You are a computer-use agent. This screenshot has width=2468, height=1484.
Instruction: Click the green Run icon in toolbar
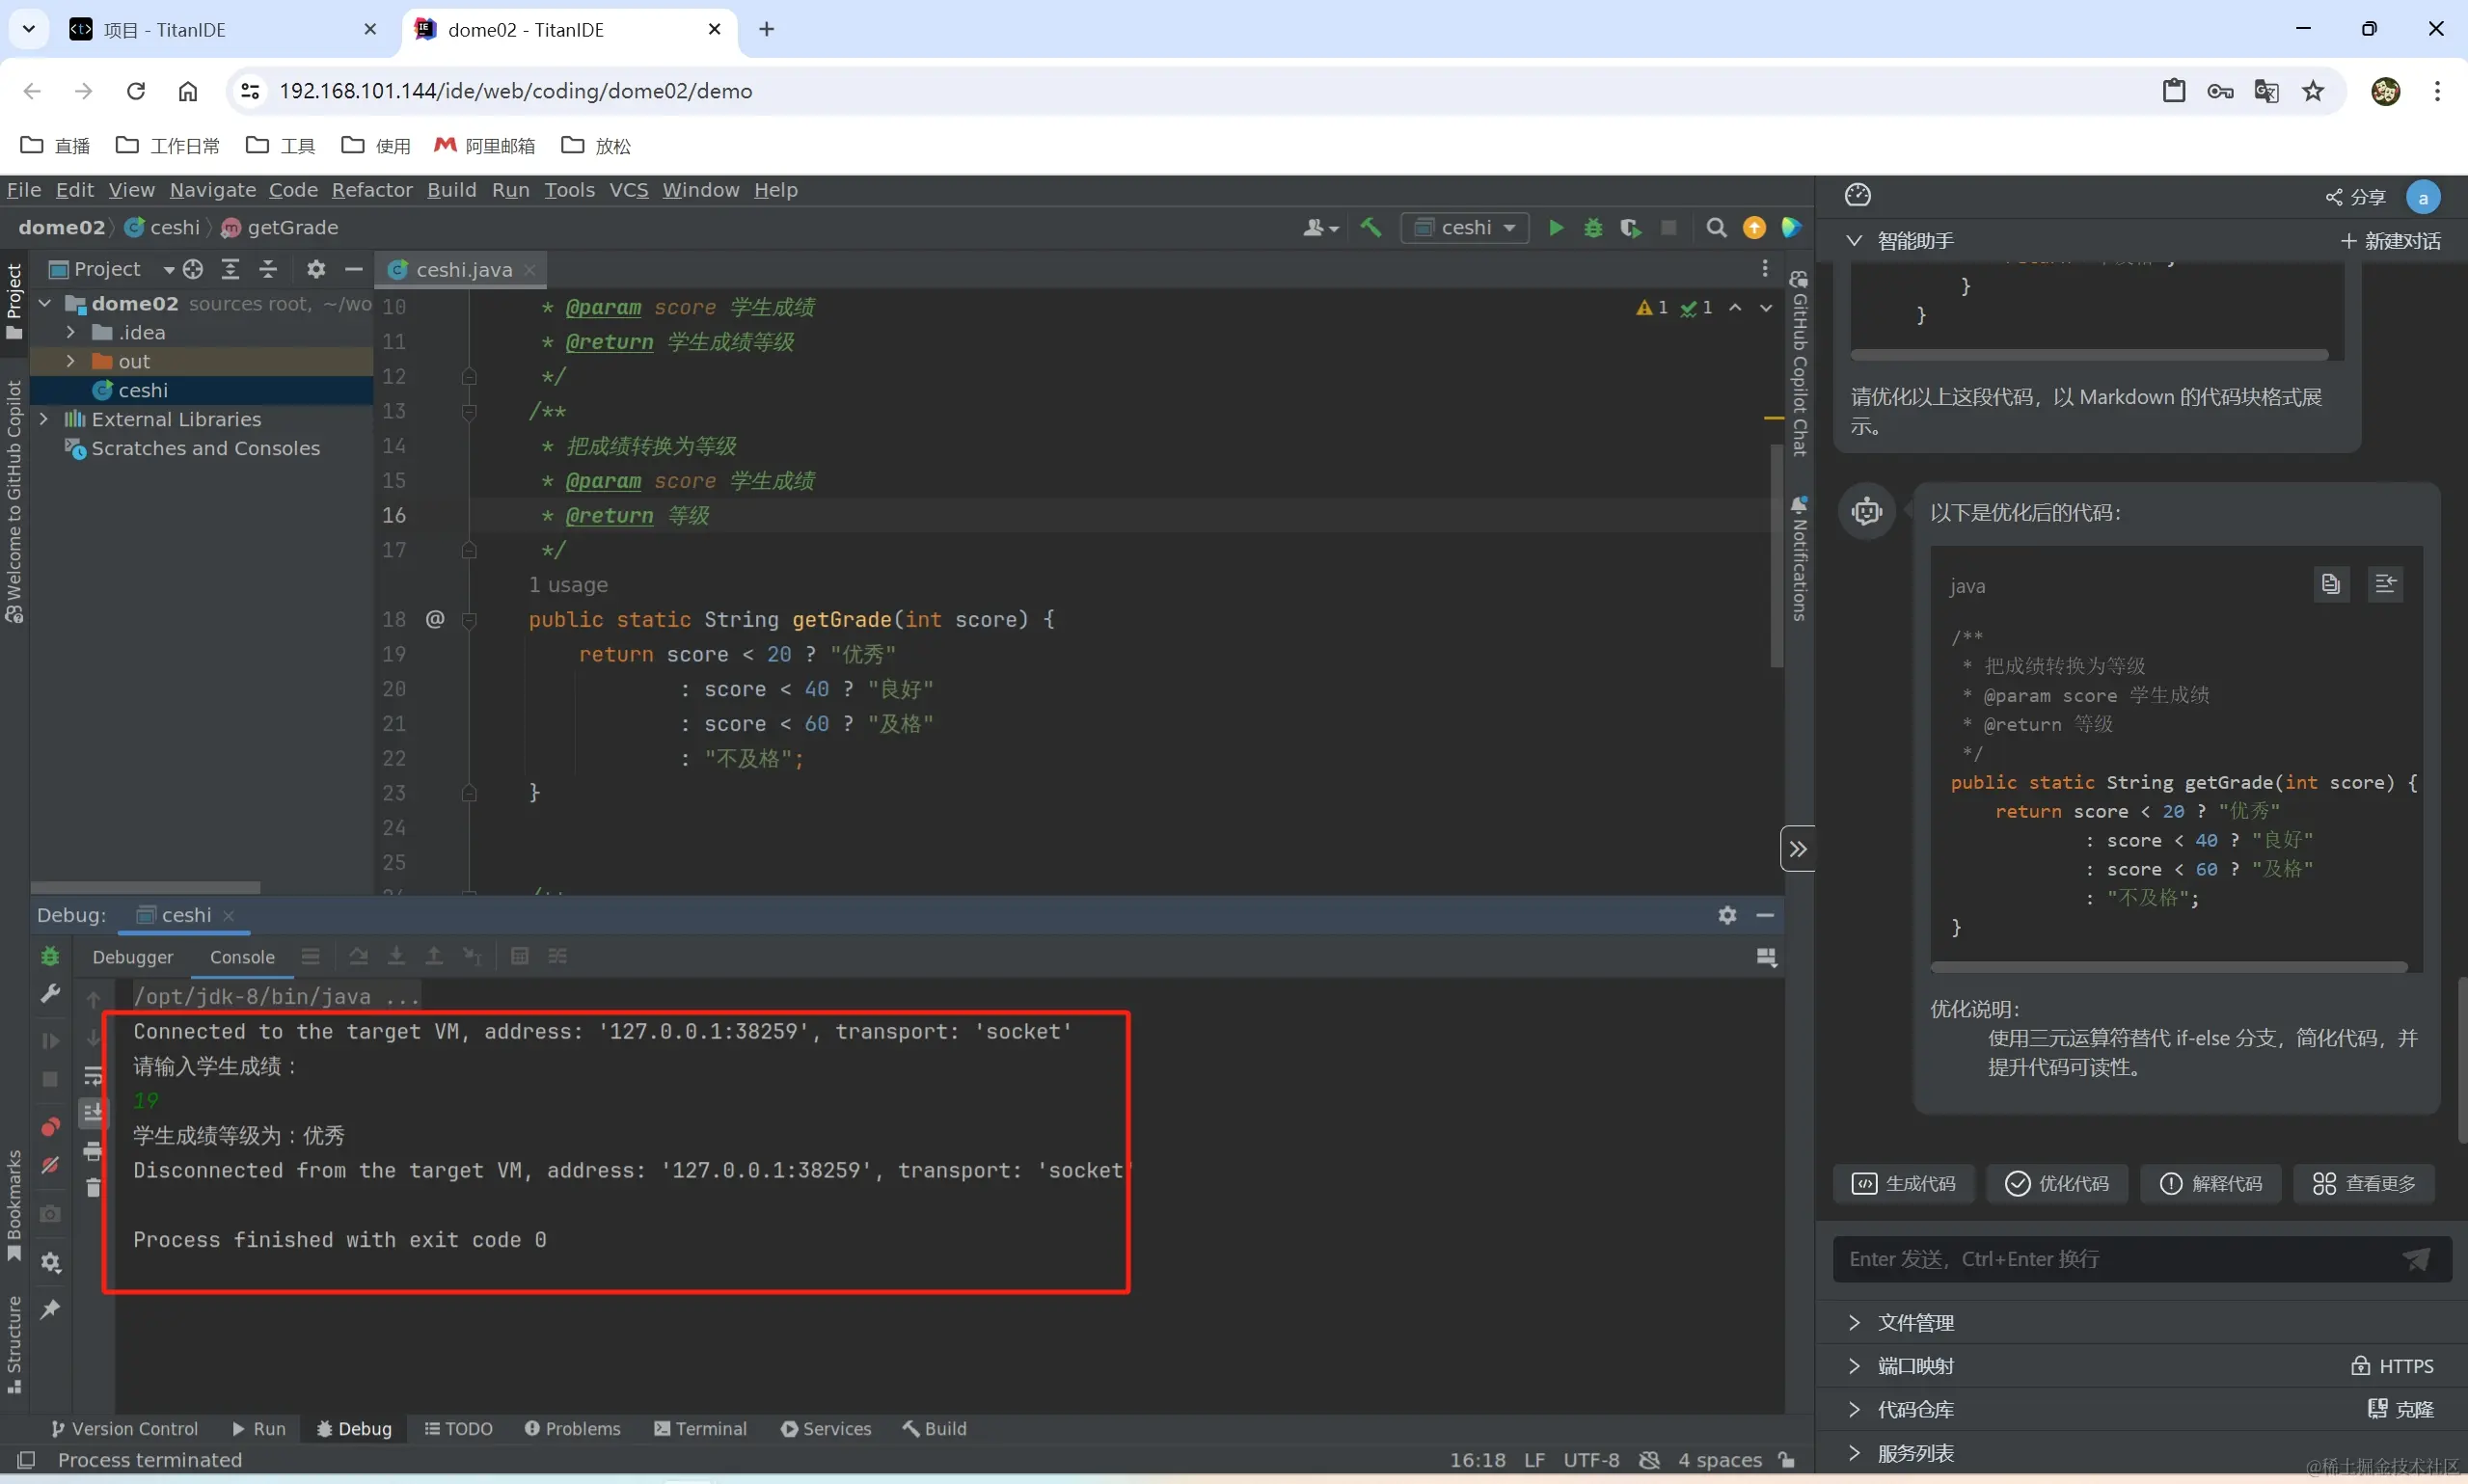coord(1556,228)
